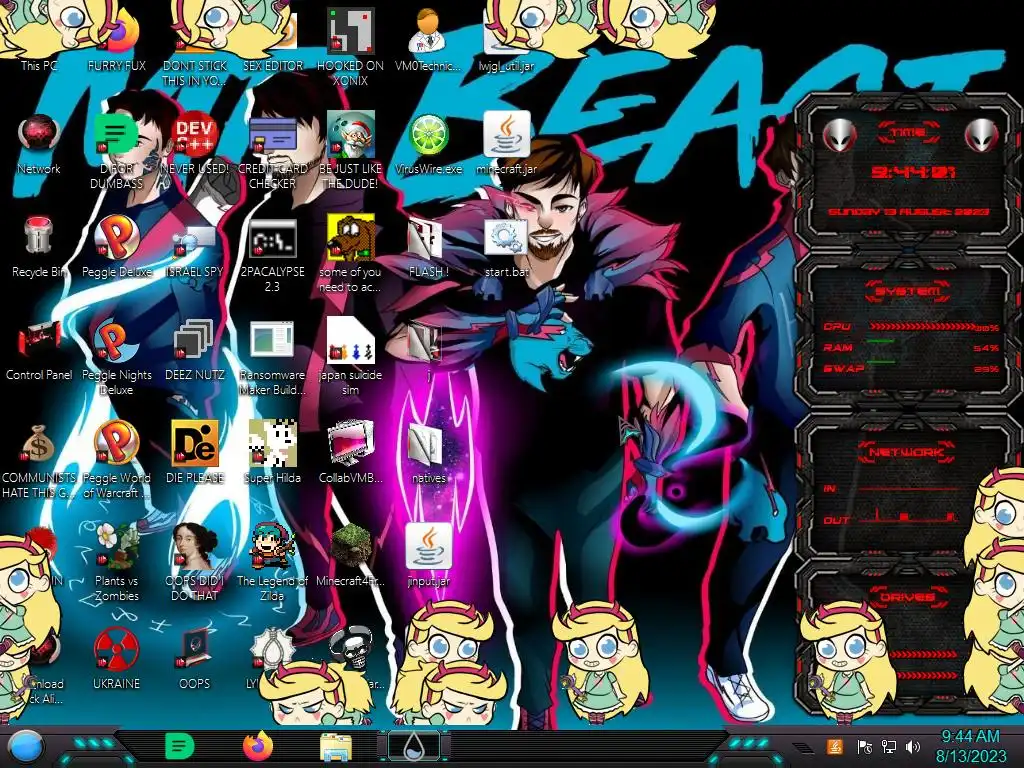
Task: Open the lwjgl_util.jar label
Action: click(x=506, y=65)
